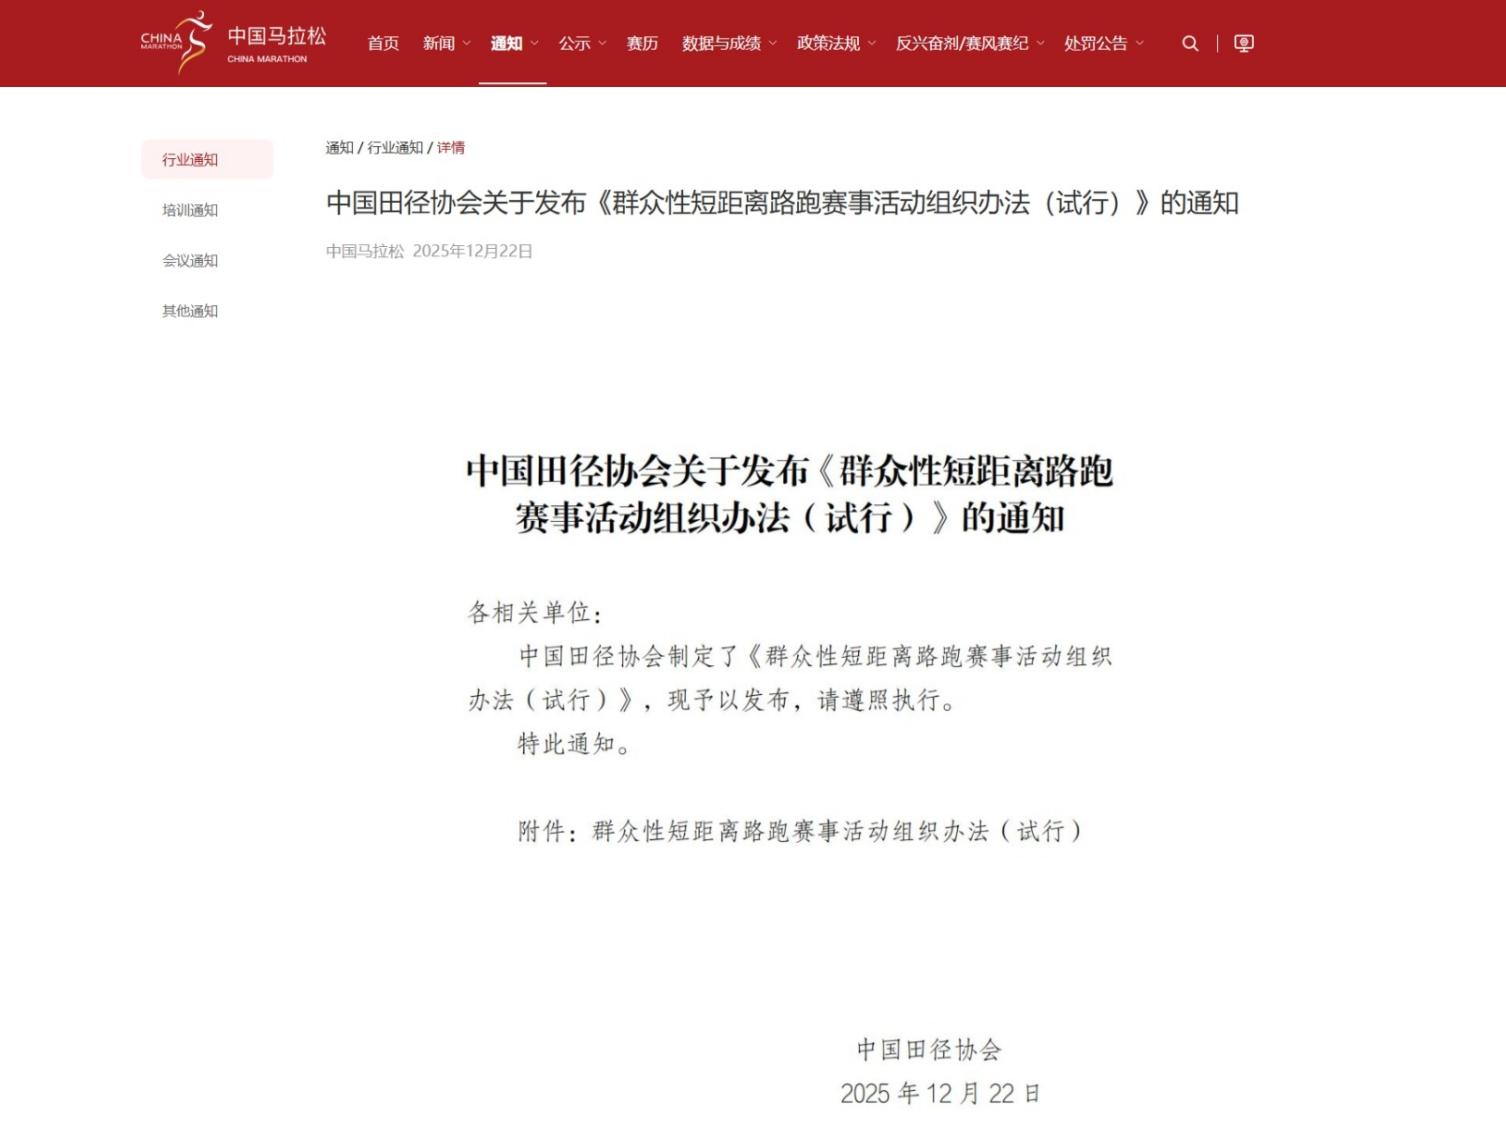Open the attachment 群众性短距离路跑赛事活动组织办法 link
This screenshot has height=1130, width=1506.
[837, 830]
